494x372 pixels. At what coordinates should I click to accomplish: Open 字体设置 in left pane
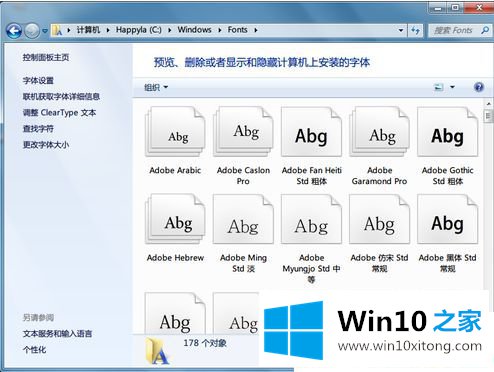pos(38,80)
